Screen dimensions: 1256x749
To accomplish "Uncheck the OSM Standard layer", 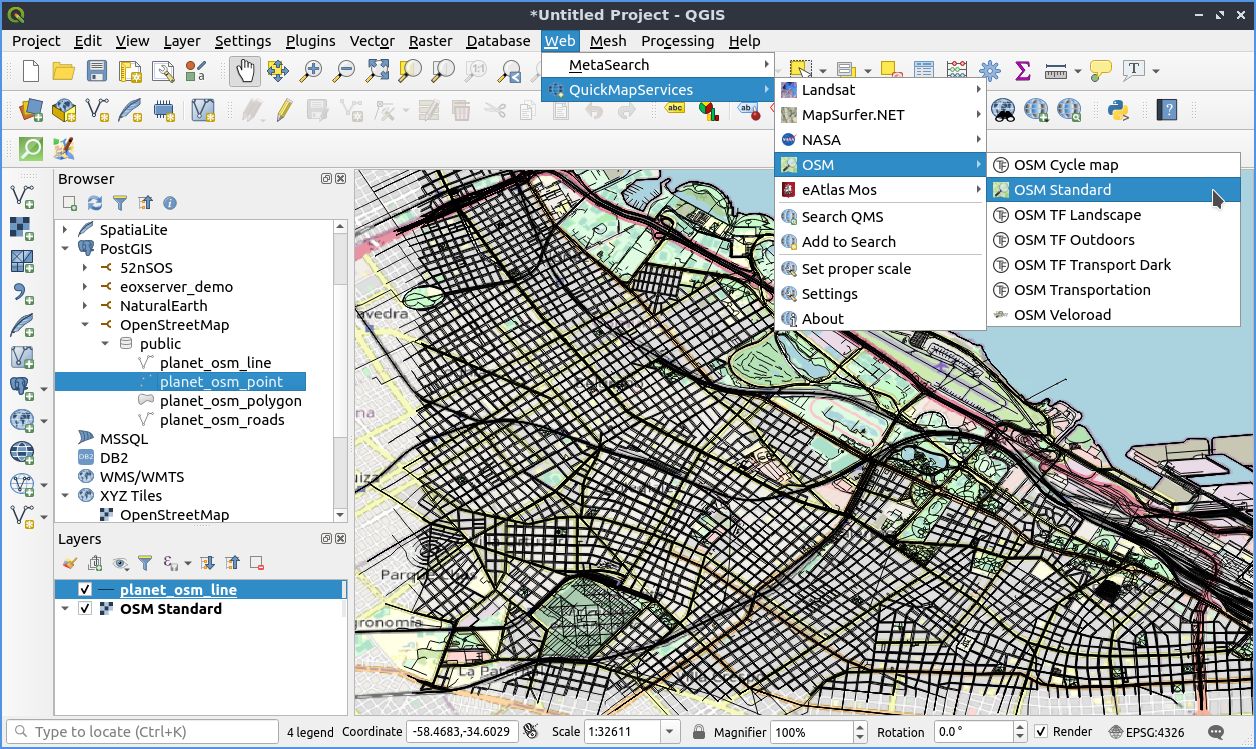I will [85, 608].
